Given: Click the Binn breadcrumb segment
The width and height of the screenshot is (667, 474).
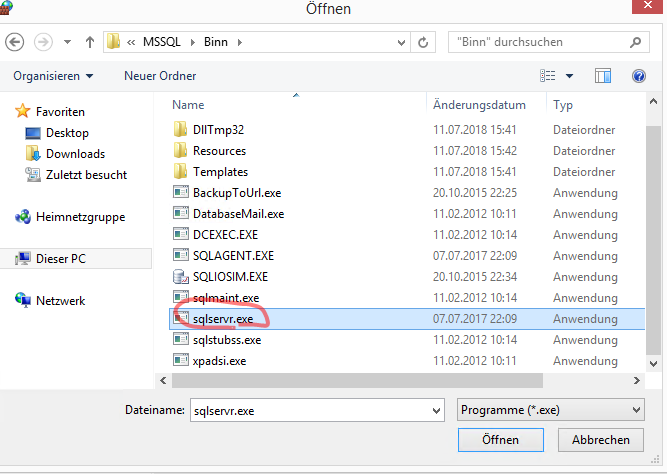Looking at the screenshot, I should (216, 42).
